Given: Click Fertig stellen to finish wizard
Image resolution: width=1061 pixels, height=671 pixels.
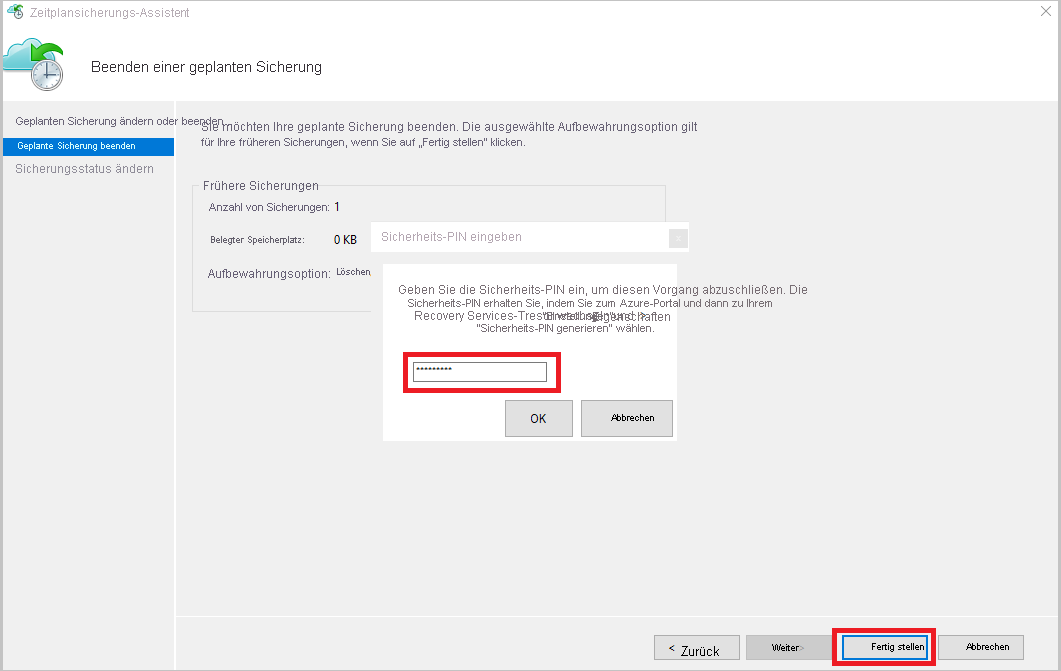Looking at the screenshot, I should pyautogui.click(x=884, y=647).
